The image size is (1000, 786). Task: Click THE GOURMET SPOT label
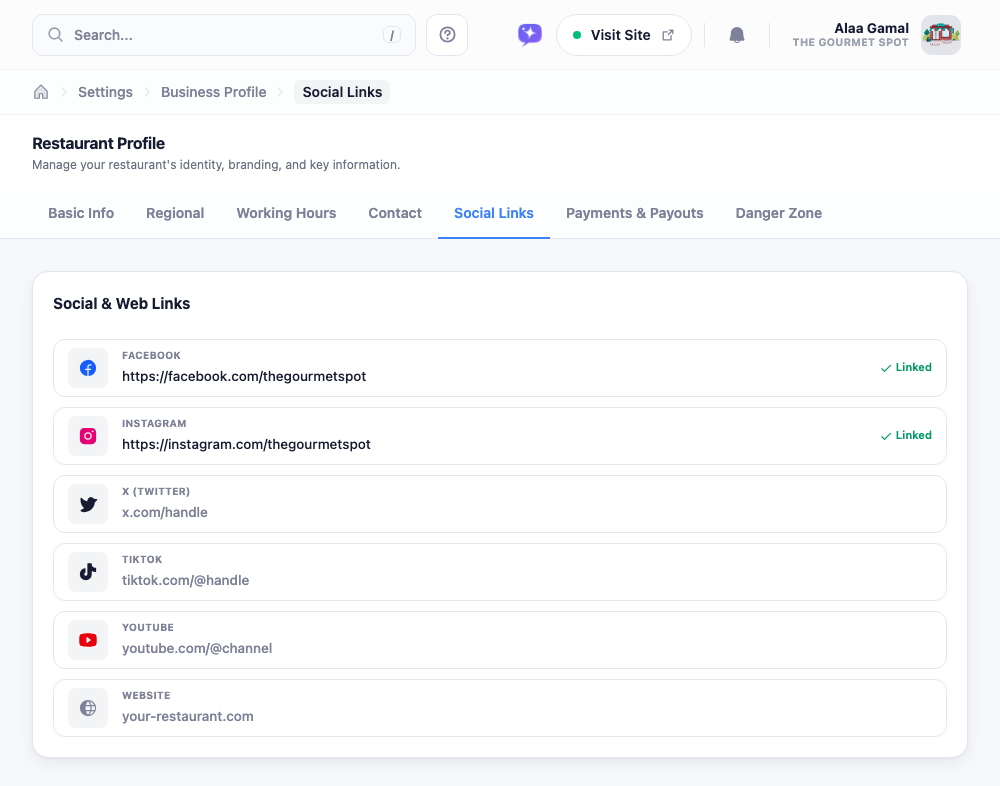[850, 42]
